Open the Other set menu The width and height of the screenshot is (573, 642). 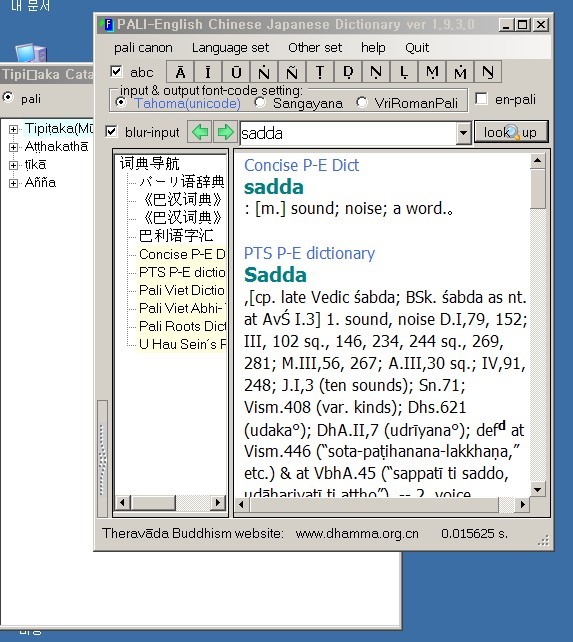315,48
